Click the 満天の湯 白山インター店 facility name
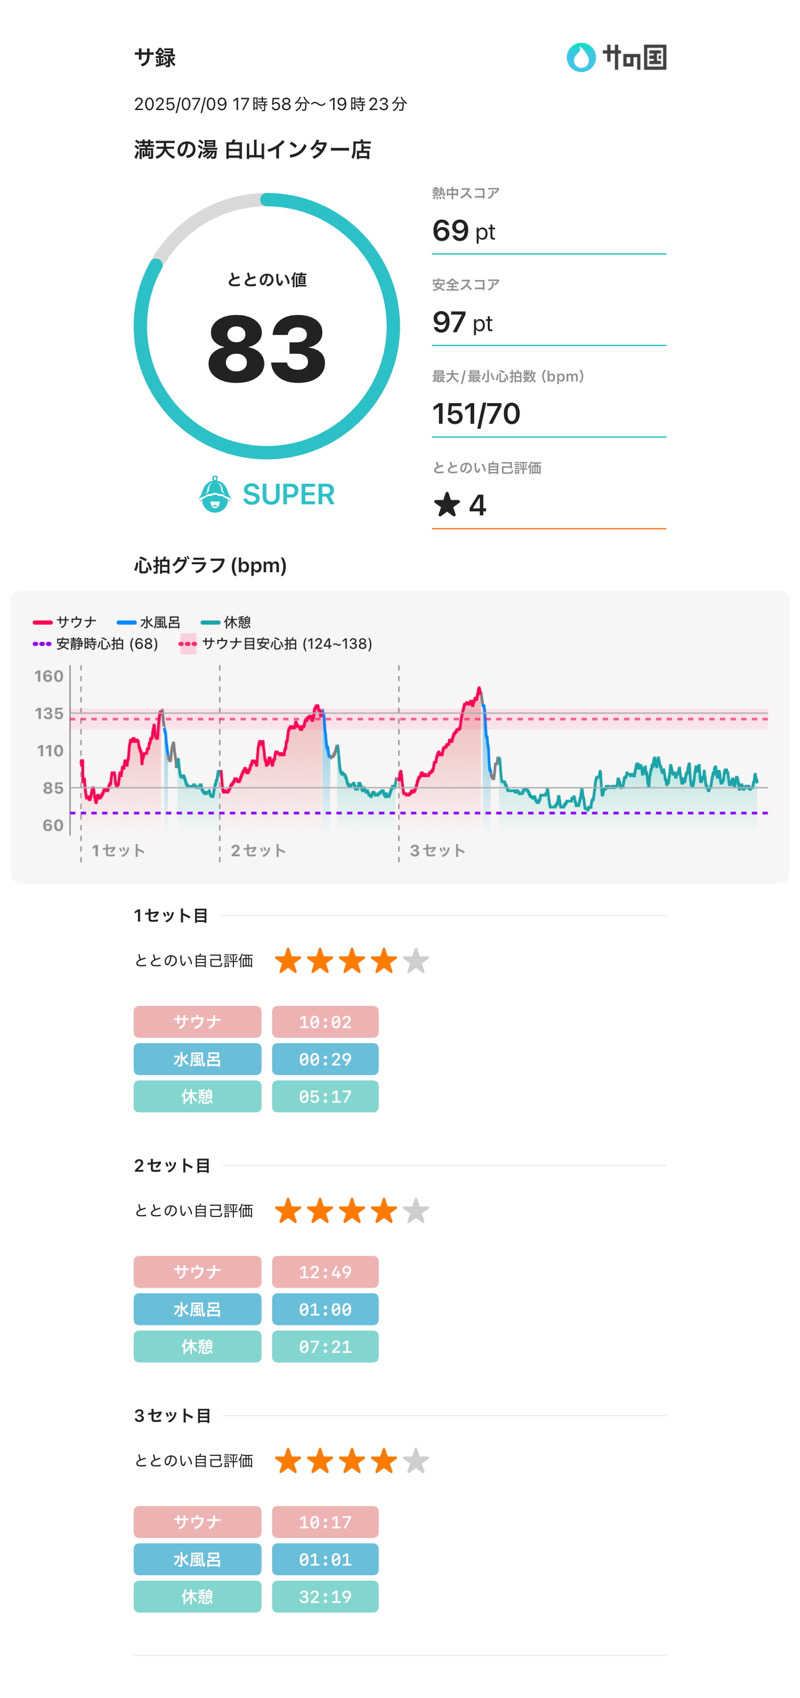 (x=252, y=150)
